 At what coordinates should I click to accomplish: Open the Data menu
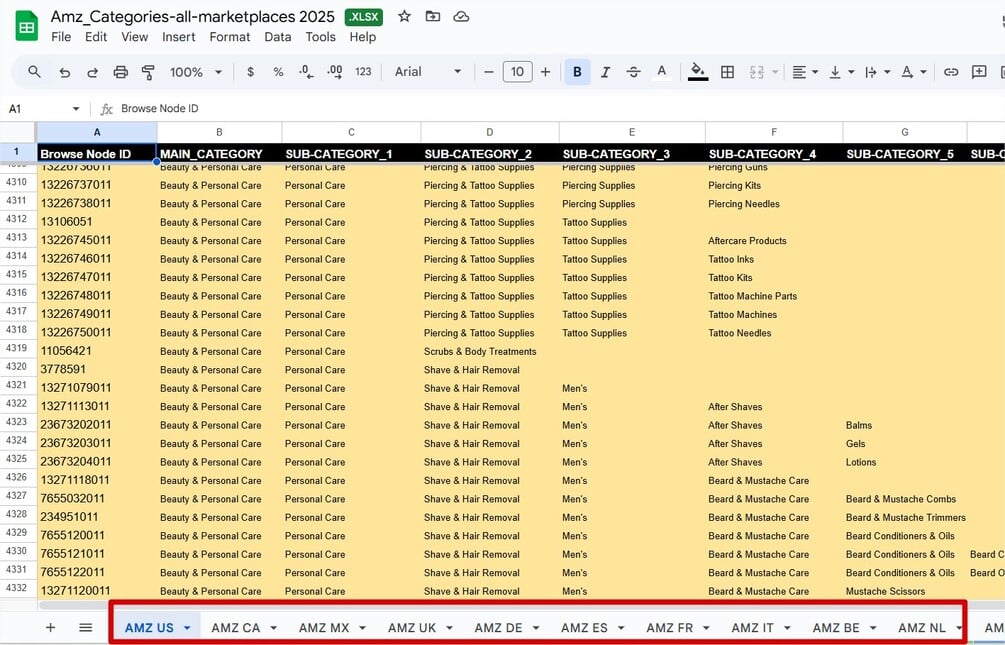(277, 36)
